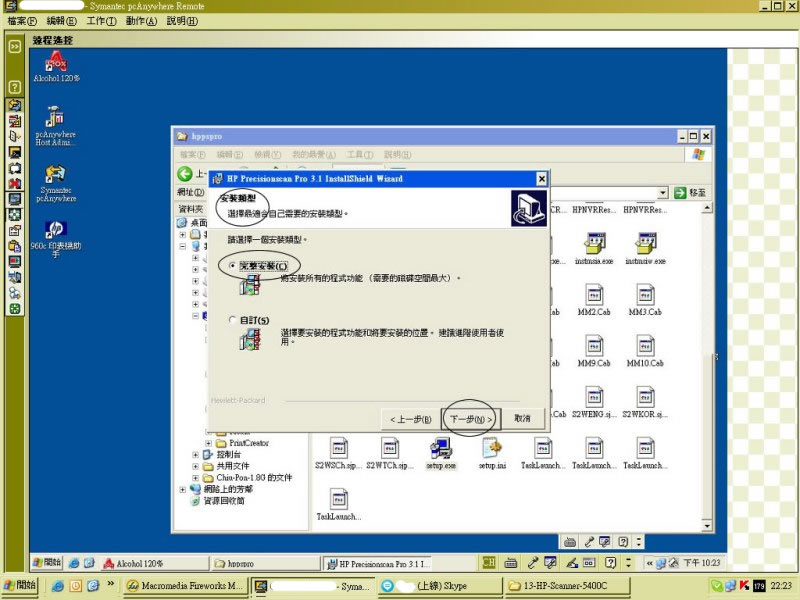Open the address bar dropdown in hppspro
800x600 pixels.
tap(662, 192)
